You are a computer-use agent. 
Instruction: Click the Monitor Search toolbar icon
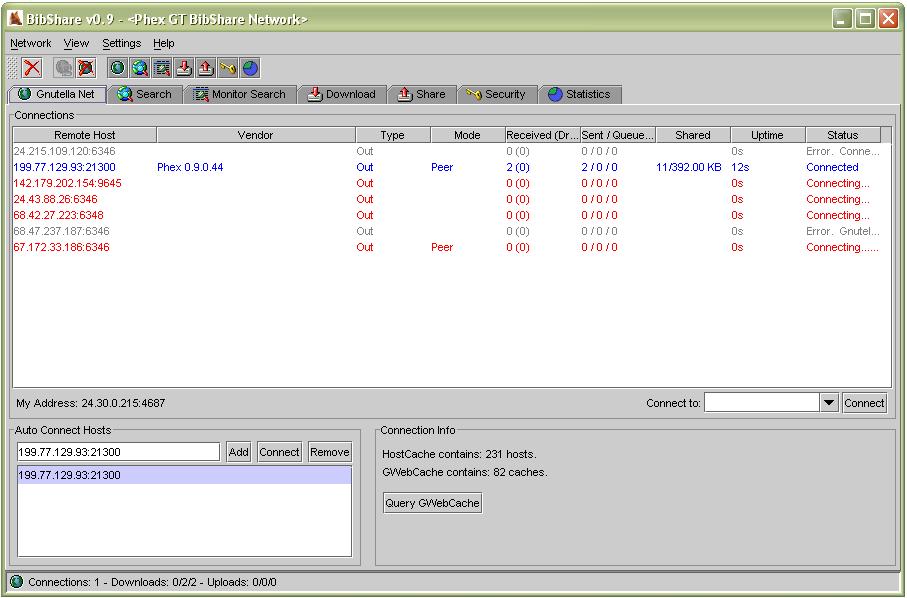[160, 68]
